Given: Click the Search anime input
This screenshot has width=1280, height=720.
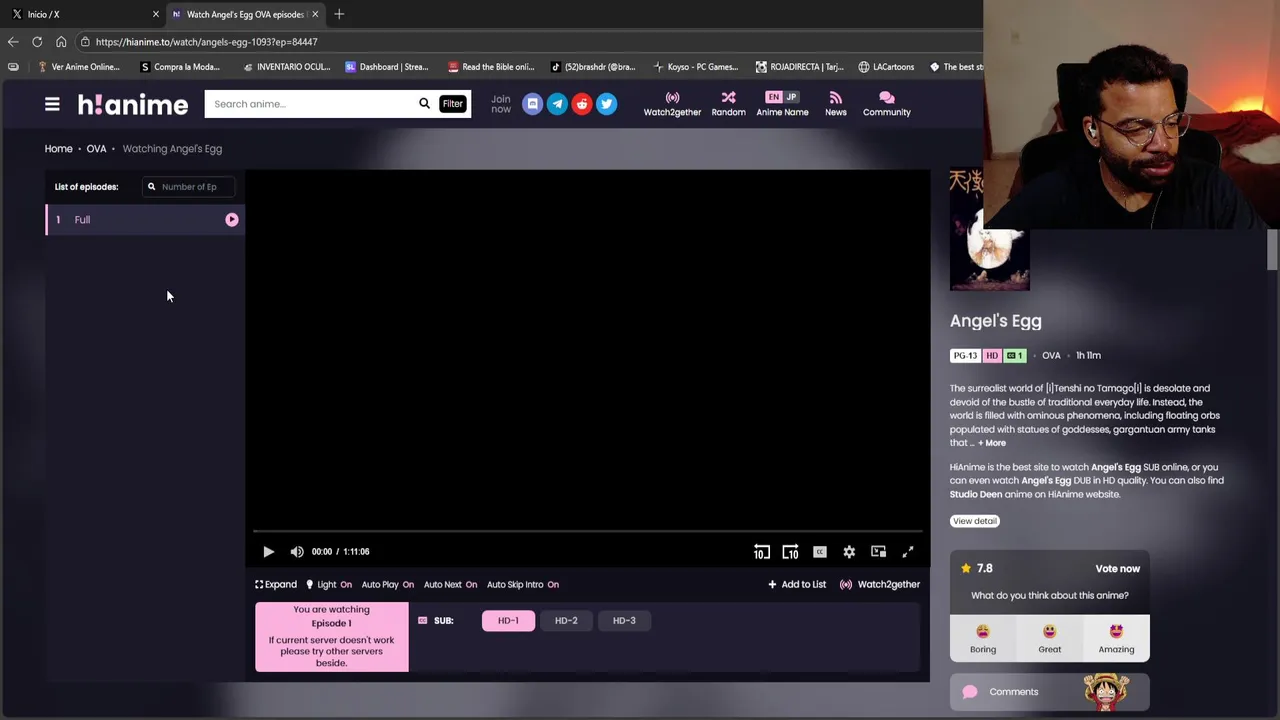Looking at the screenshot, I should point(310,104).
